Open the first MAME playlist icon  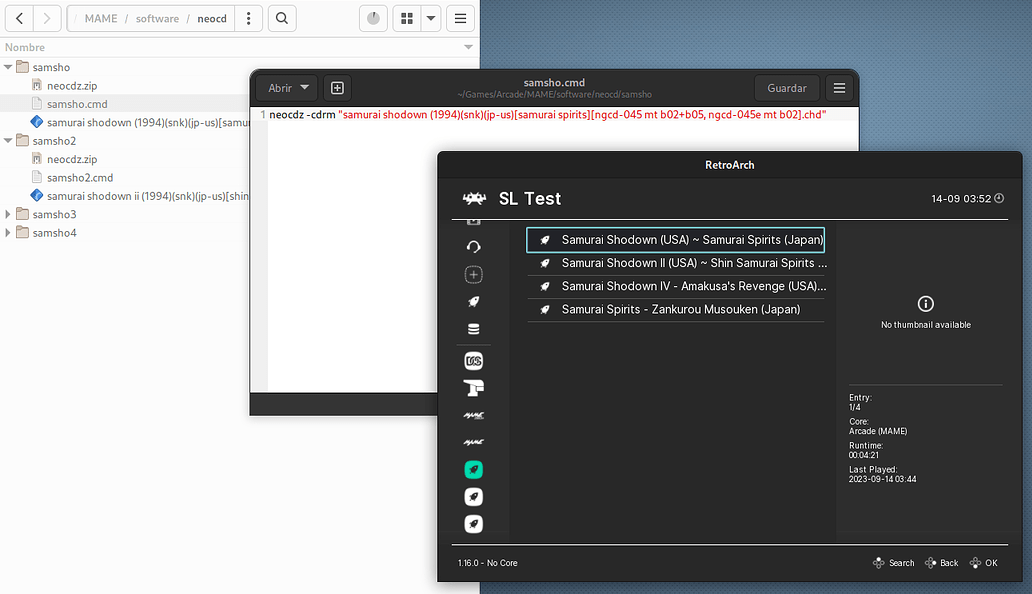coord(473,415)
